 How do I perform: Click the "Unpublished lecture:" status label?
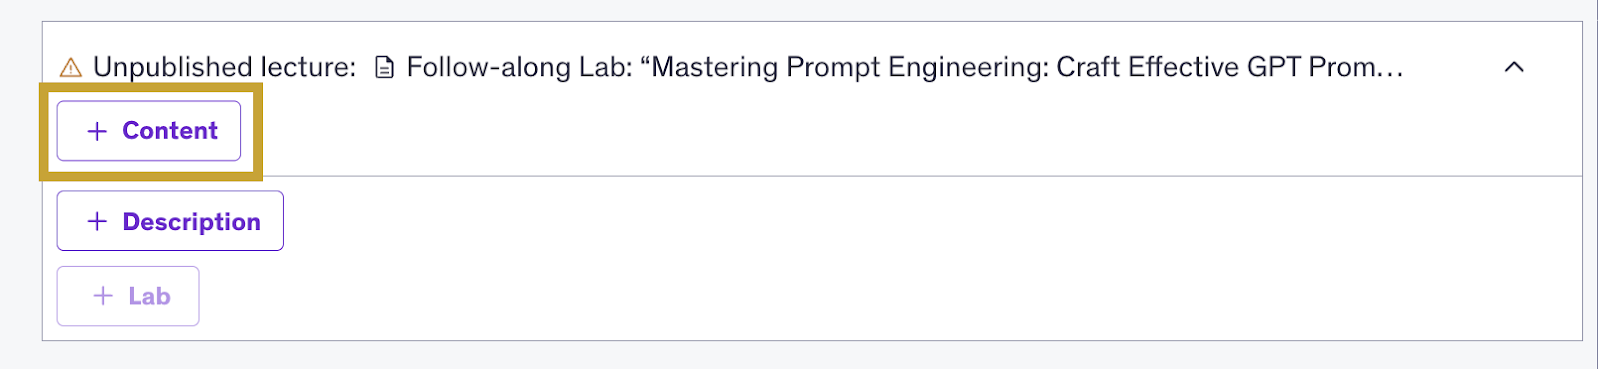[x=225, y=67]
